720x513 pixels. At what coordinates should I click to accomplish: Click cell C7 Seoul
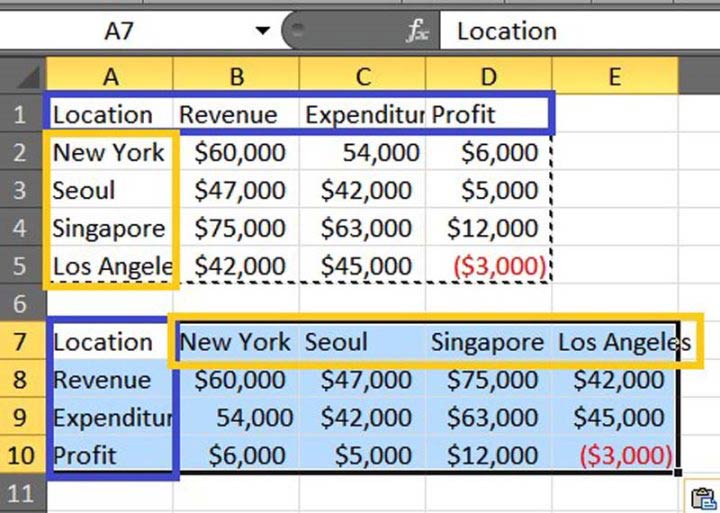pos(362,341)
